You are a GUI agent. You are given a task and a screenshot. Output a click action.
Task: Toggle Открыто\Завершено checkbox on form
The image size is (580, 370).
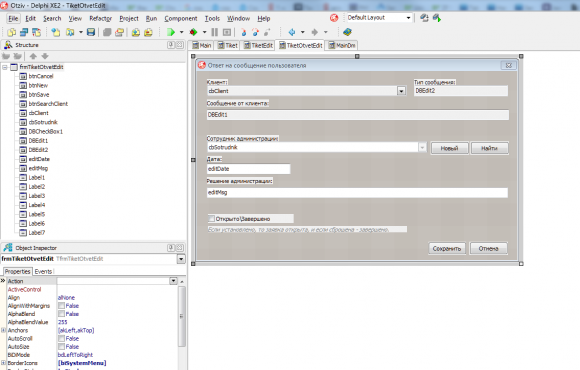[212, 219]
